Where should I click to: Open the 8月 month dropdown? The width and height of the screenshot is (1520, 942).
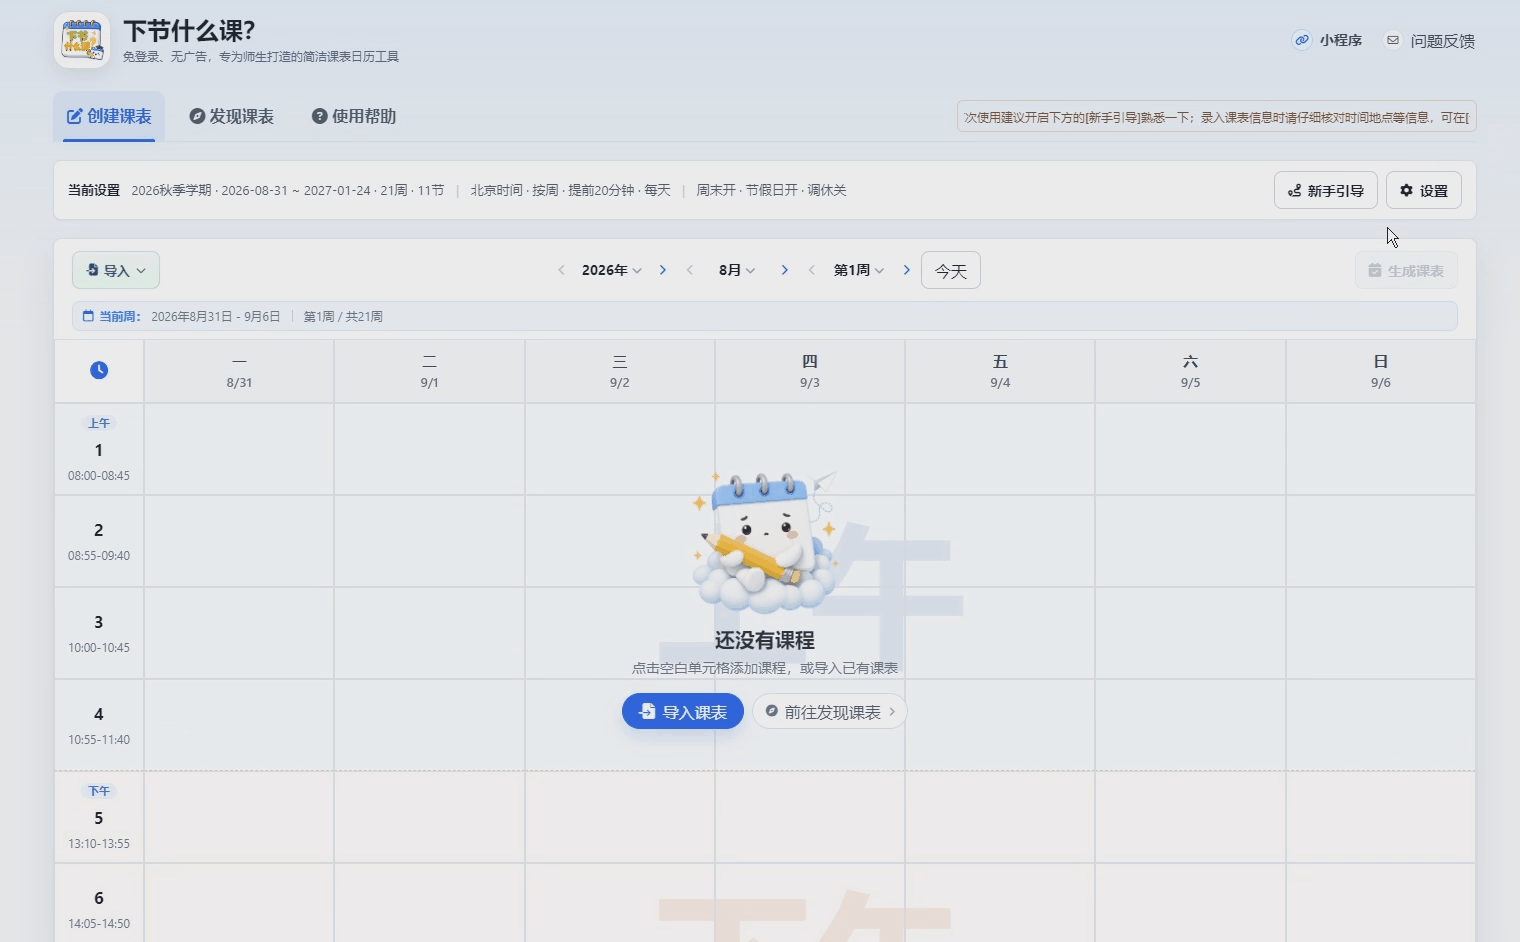coord(737,270)
